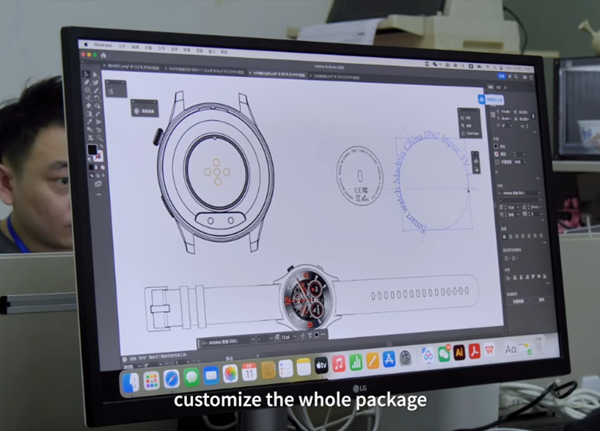Viewport: 600px width, 431px height.
Task: Set the None (red slash) color mode
Action: [x=103, y=167]
